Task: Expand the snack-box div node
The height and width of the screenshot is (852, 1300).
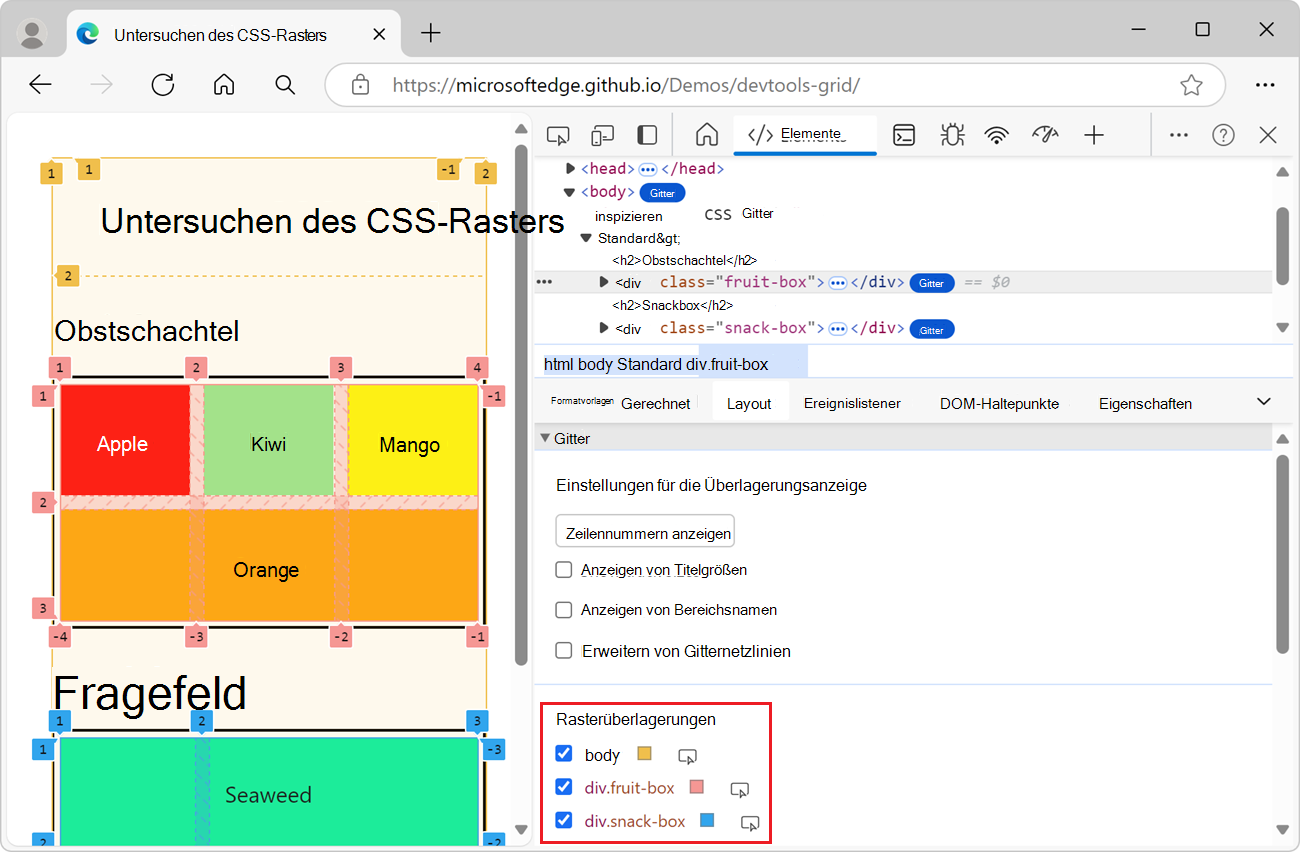Action: coord(604,328)
